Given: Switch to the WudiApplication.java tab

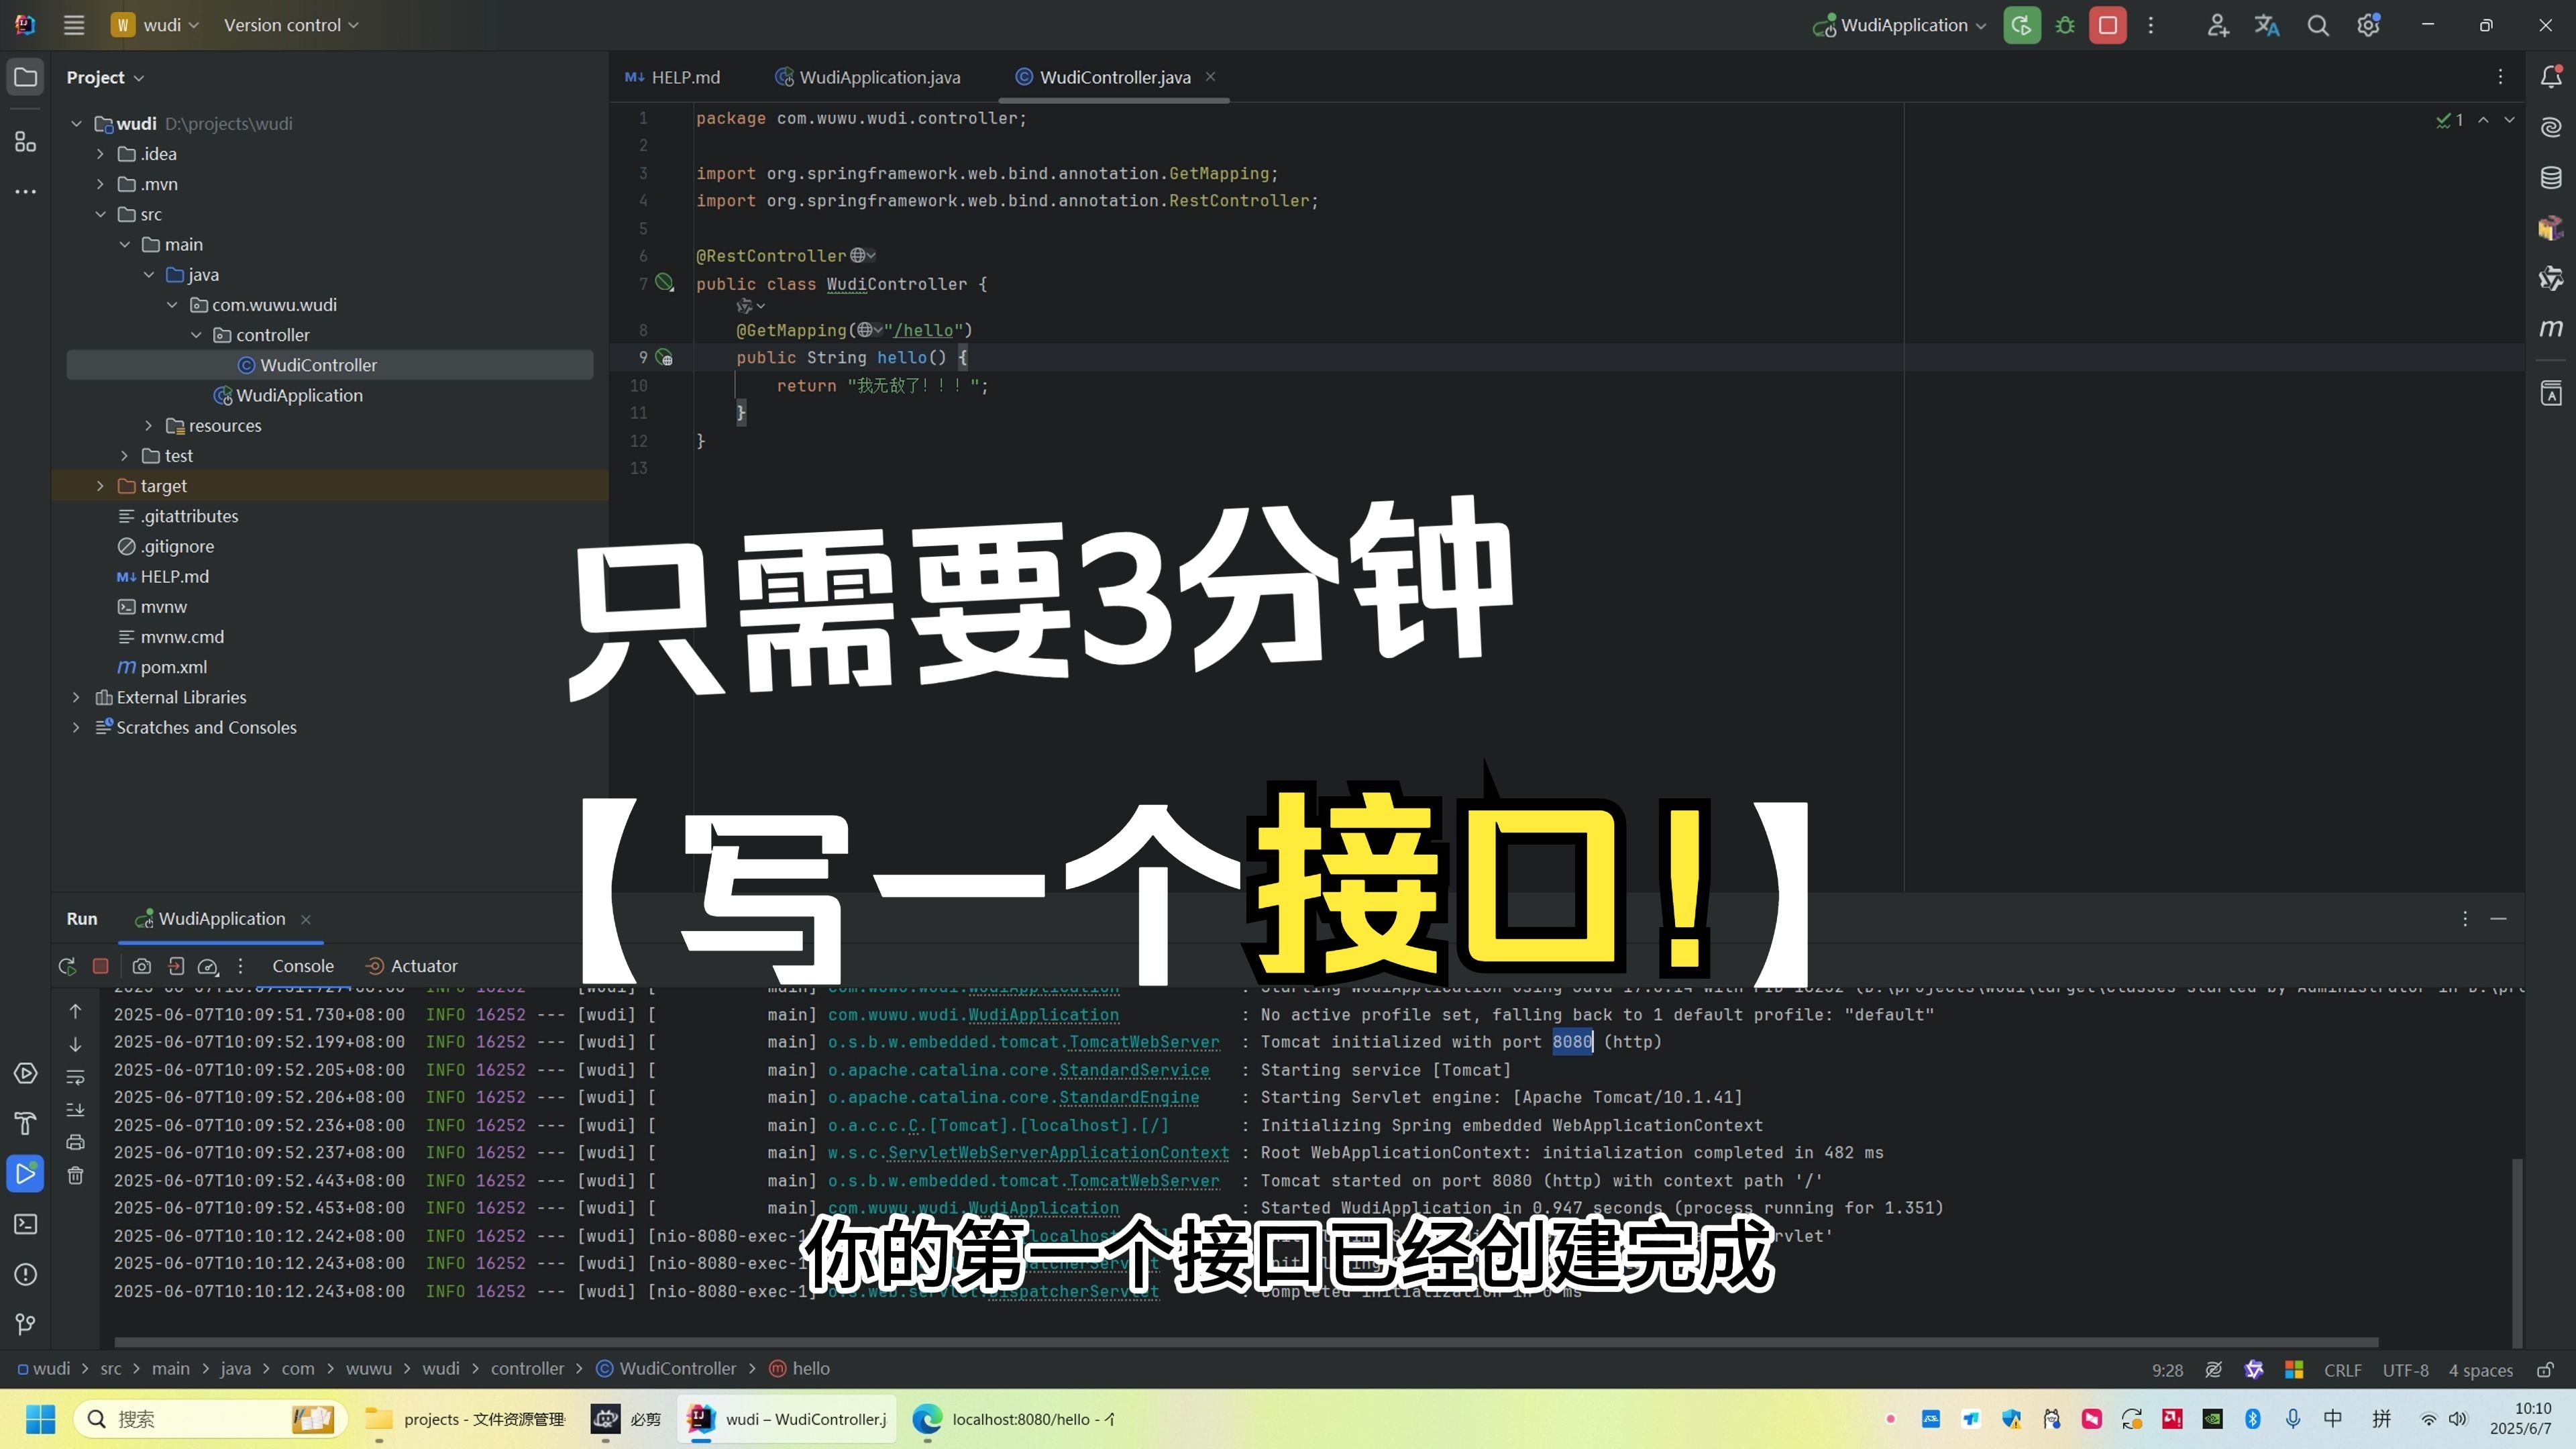Looking at the screenshot, I should (868, 77).
